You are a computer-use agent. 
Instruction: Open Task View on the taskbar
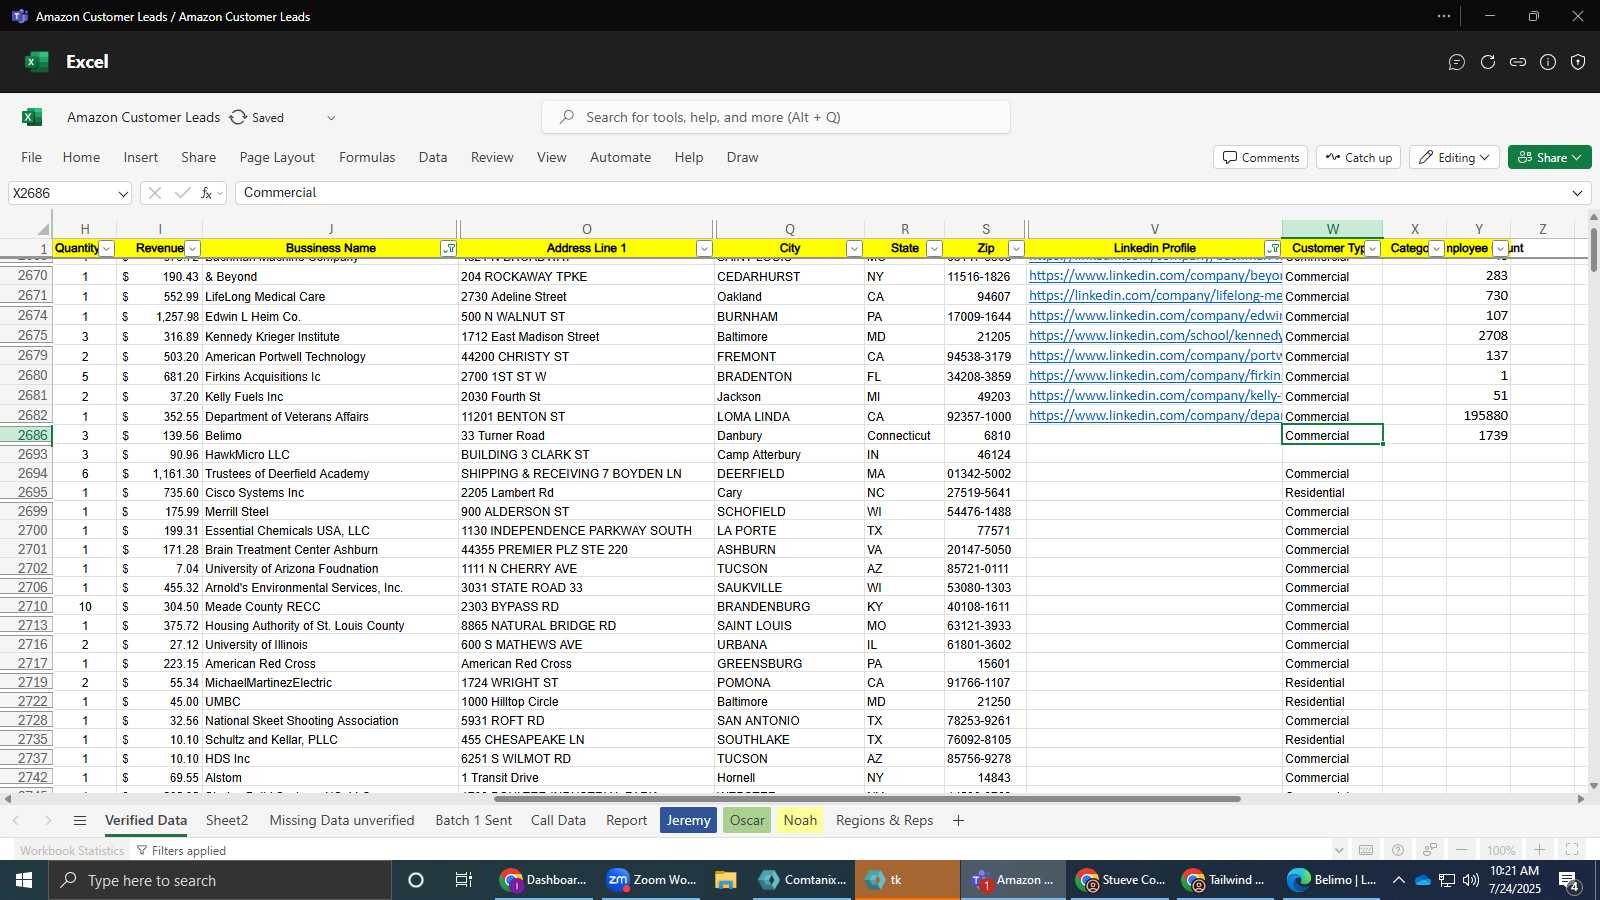point(464,880)
